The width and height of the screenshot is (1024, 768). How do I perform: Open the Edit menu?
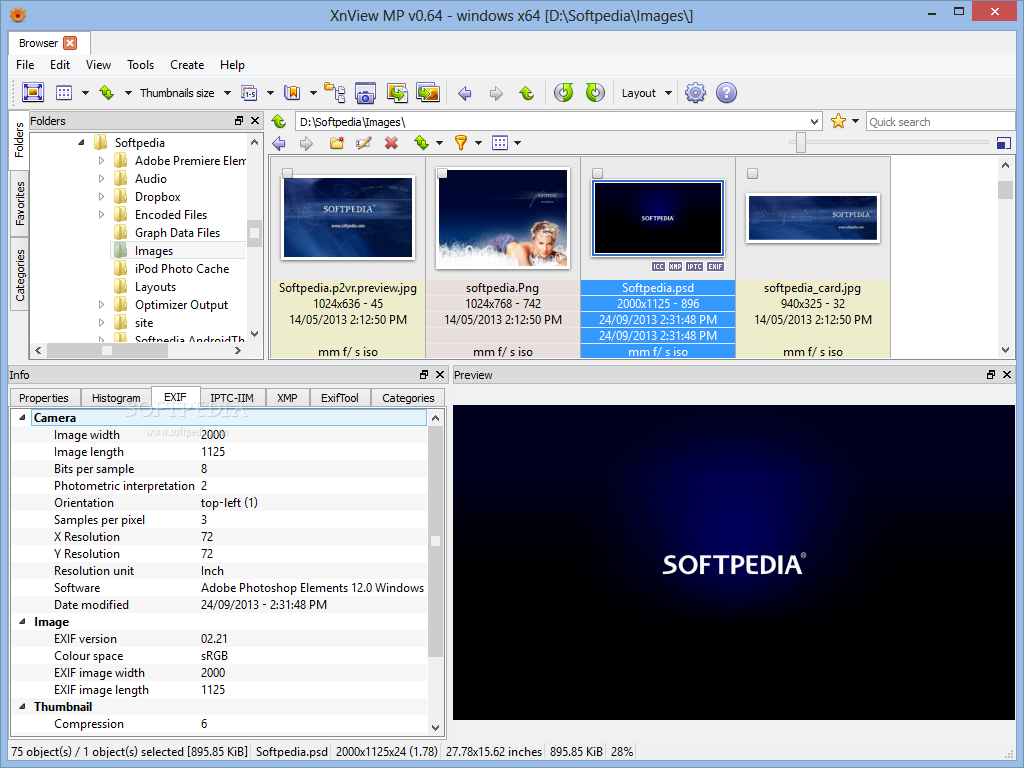59,65
